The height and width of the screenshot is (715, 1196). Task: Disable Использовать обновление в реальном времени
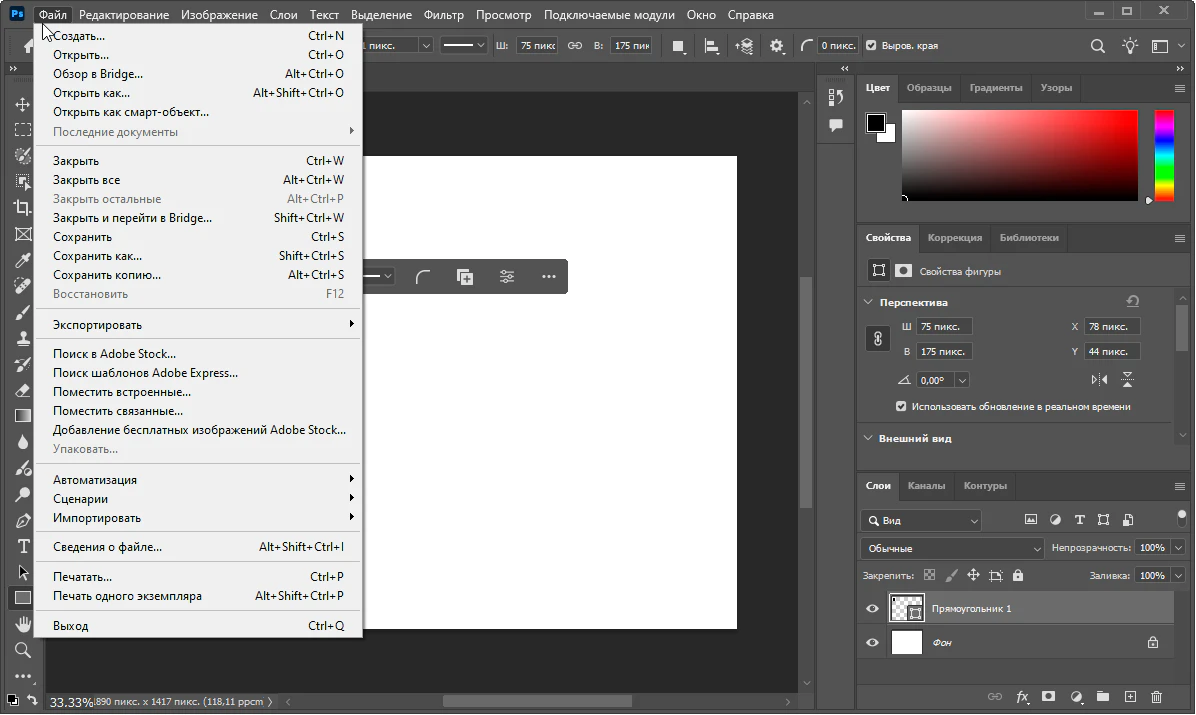[901, 407]
